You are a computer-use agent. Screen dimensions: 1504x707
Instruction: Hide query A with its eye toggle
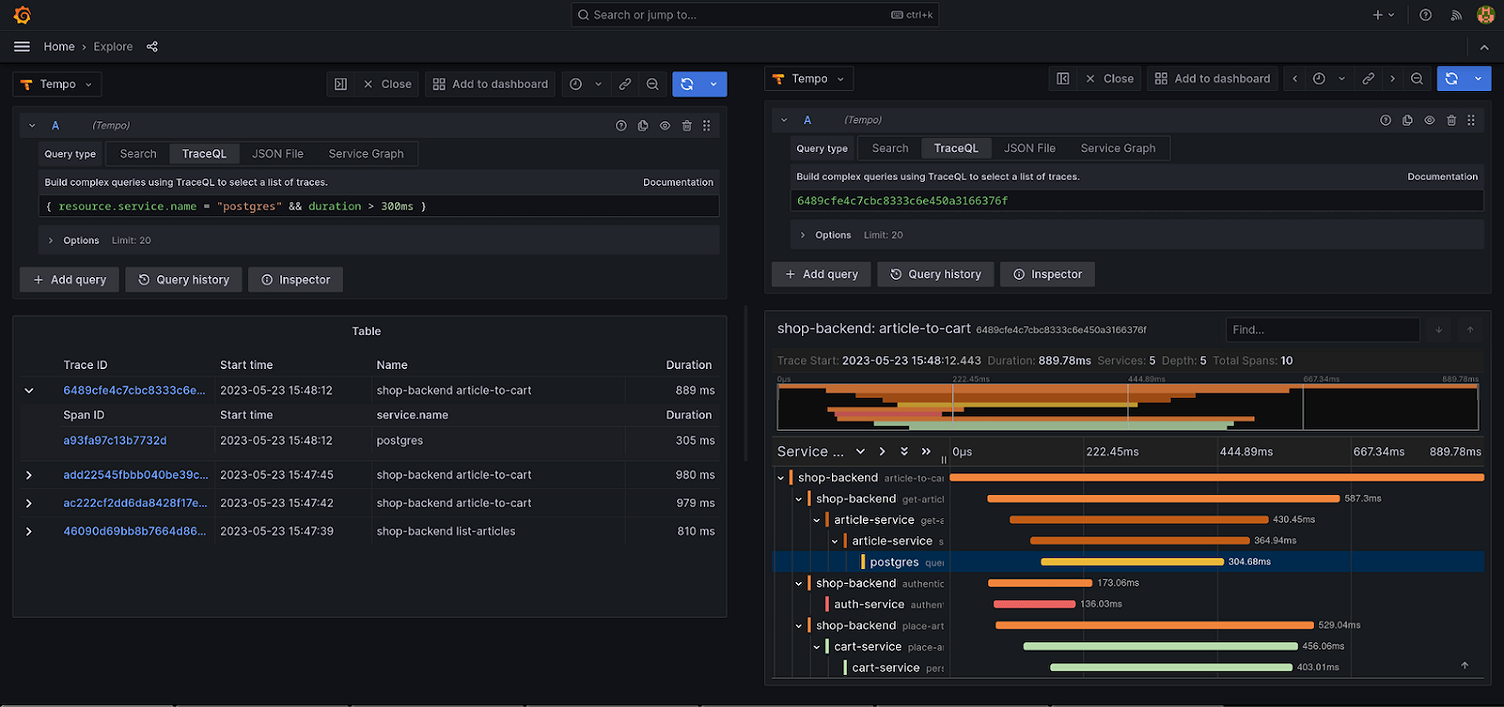(664, 125)
